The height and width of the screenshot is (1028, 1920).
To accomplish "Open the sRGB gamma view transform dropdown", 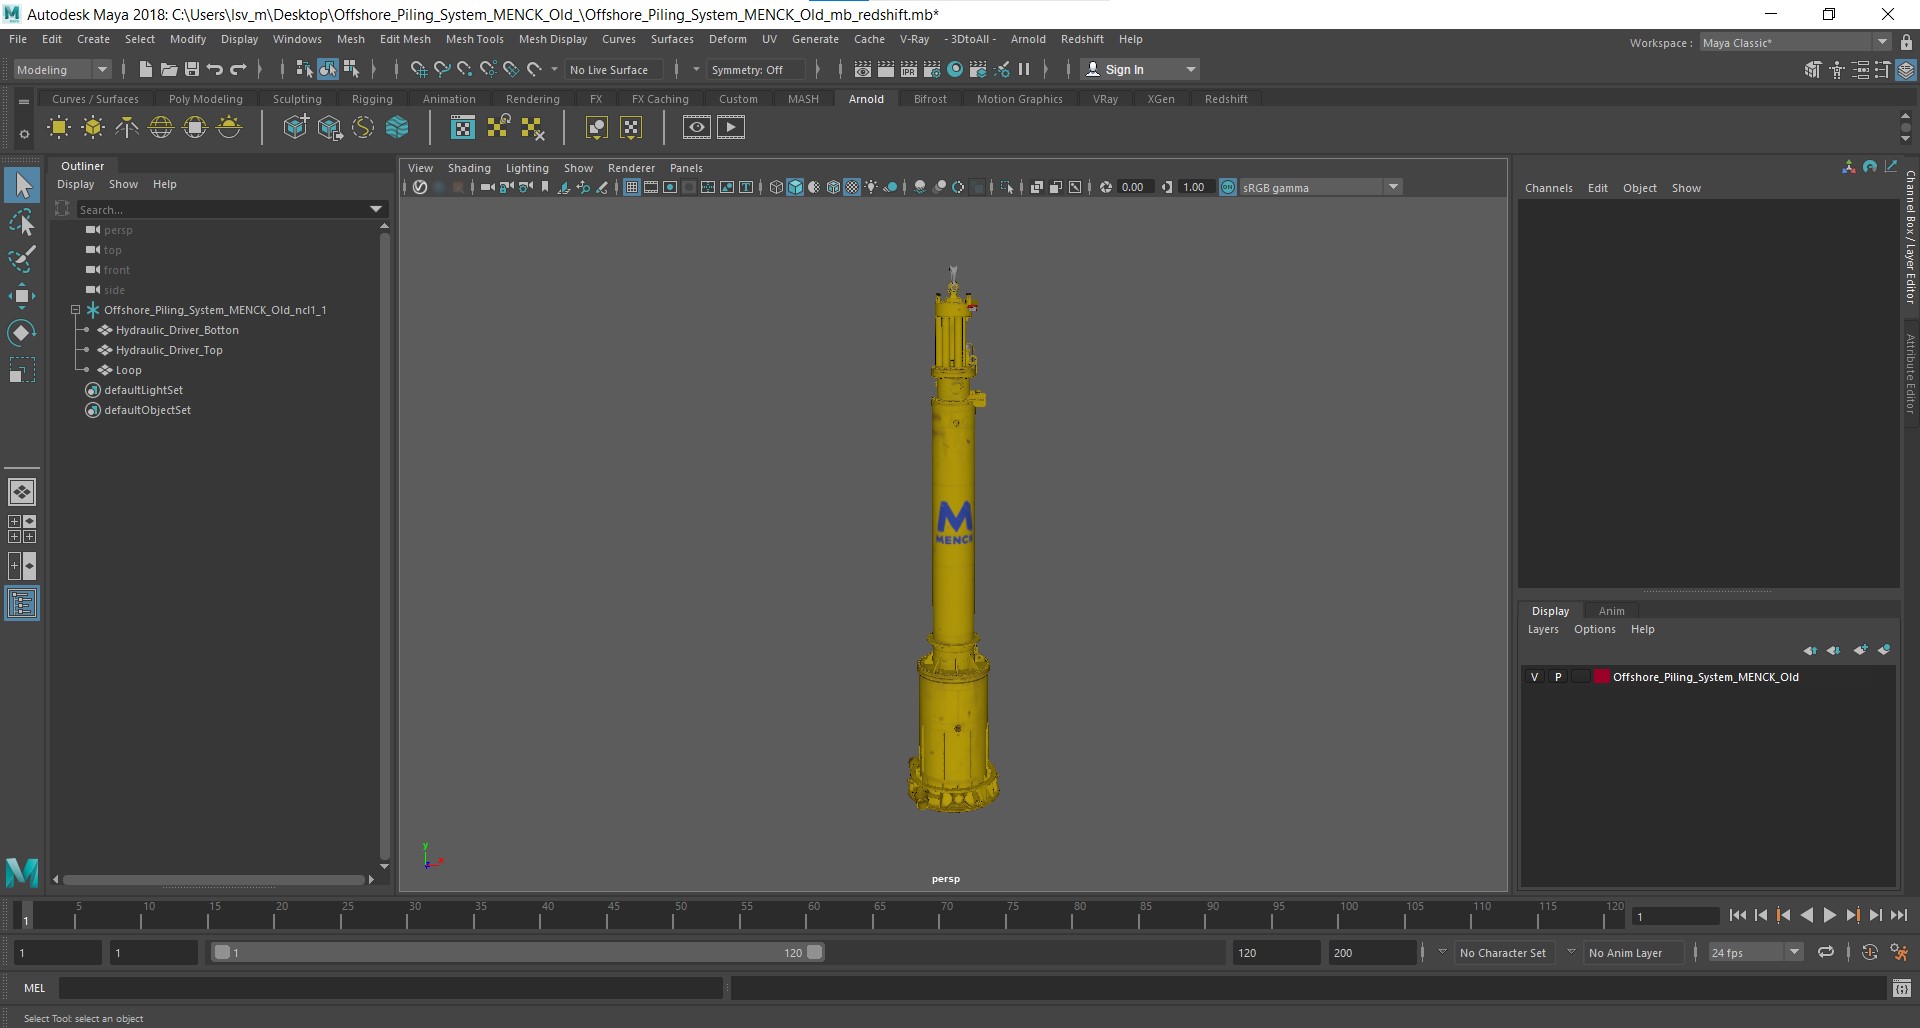I will (1321, 187).
